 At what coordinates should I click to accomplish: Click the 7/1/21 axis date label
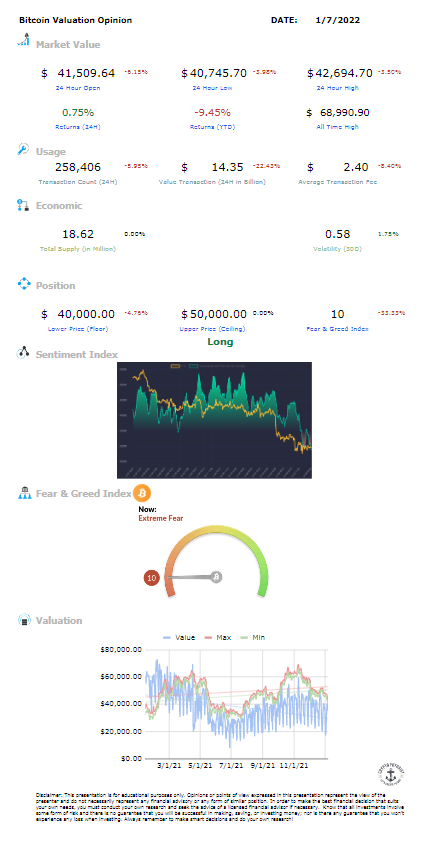click(232, 765)
